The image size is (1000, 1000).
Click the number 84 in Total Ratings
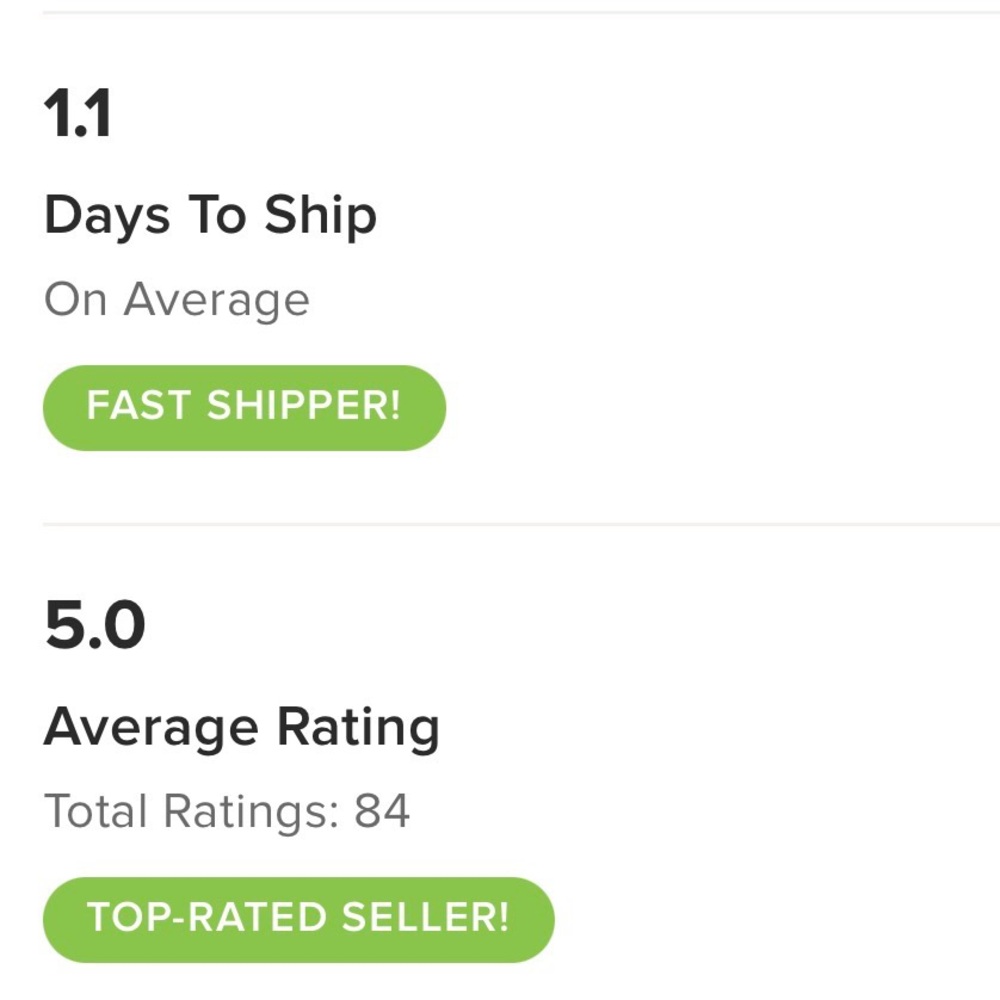pyautogui.click(x=382, y=812)
